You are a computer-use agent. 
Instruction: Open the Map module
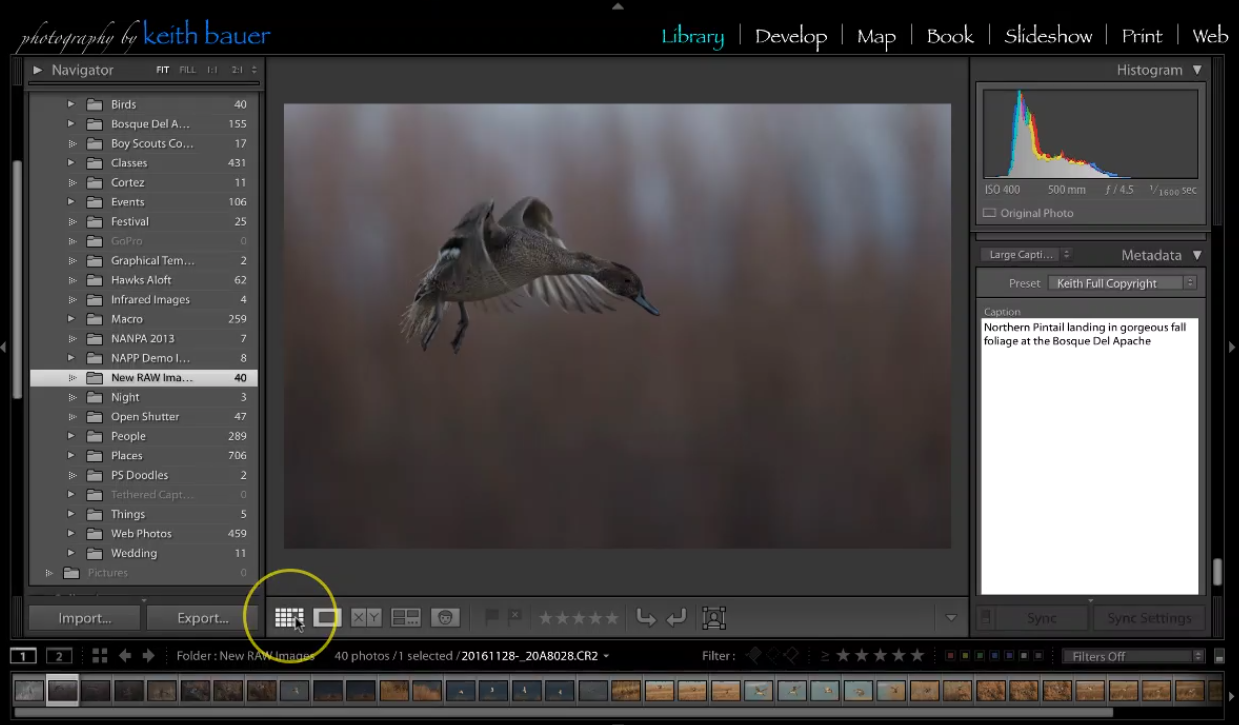click(875, 35)
